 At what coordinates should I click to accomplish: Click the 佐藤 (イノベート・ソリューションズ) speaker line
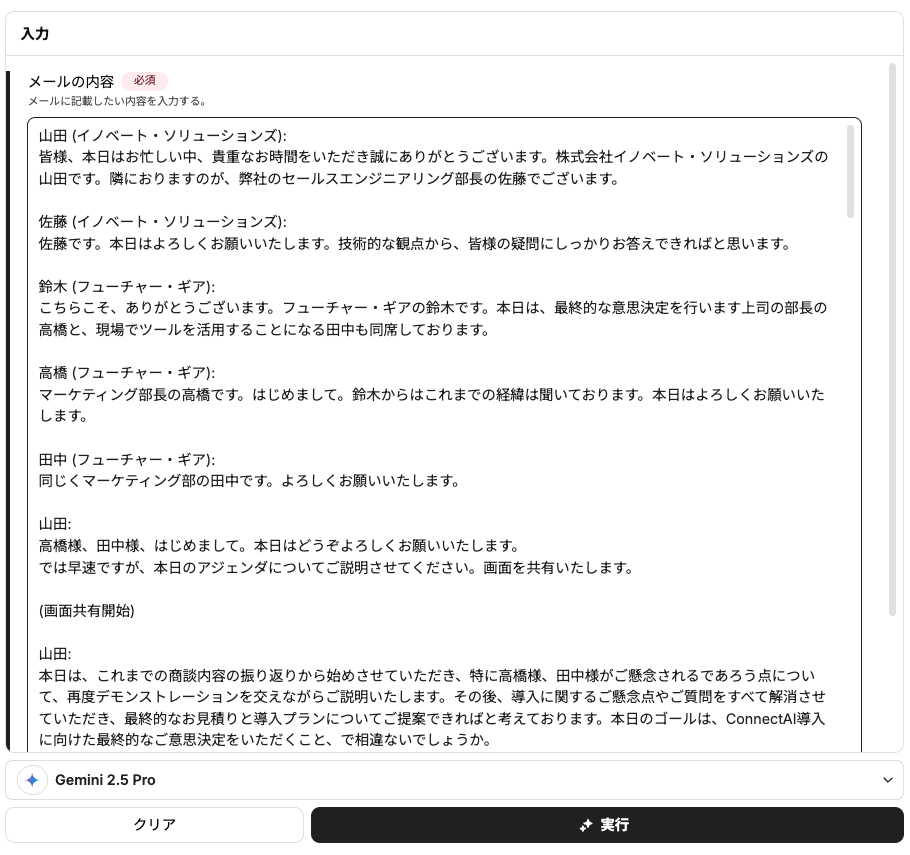[x=162, y=221]
